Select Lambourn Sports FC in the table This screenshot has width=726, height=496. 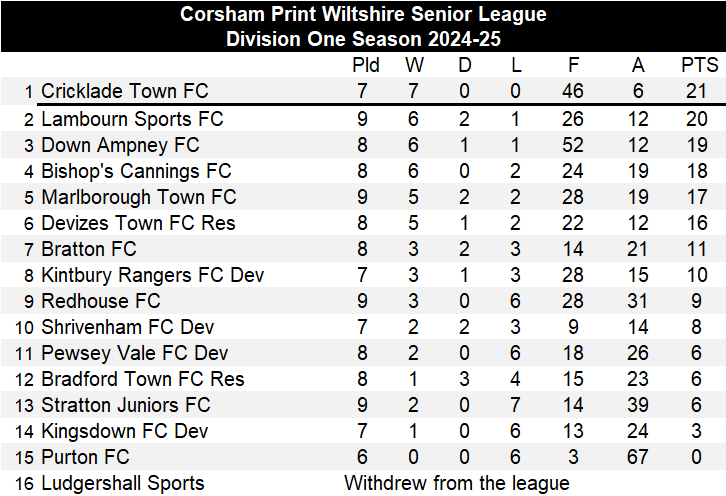pos(131,119)
